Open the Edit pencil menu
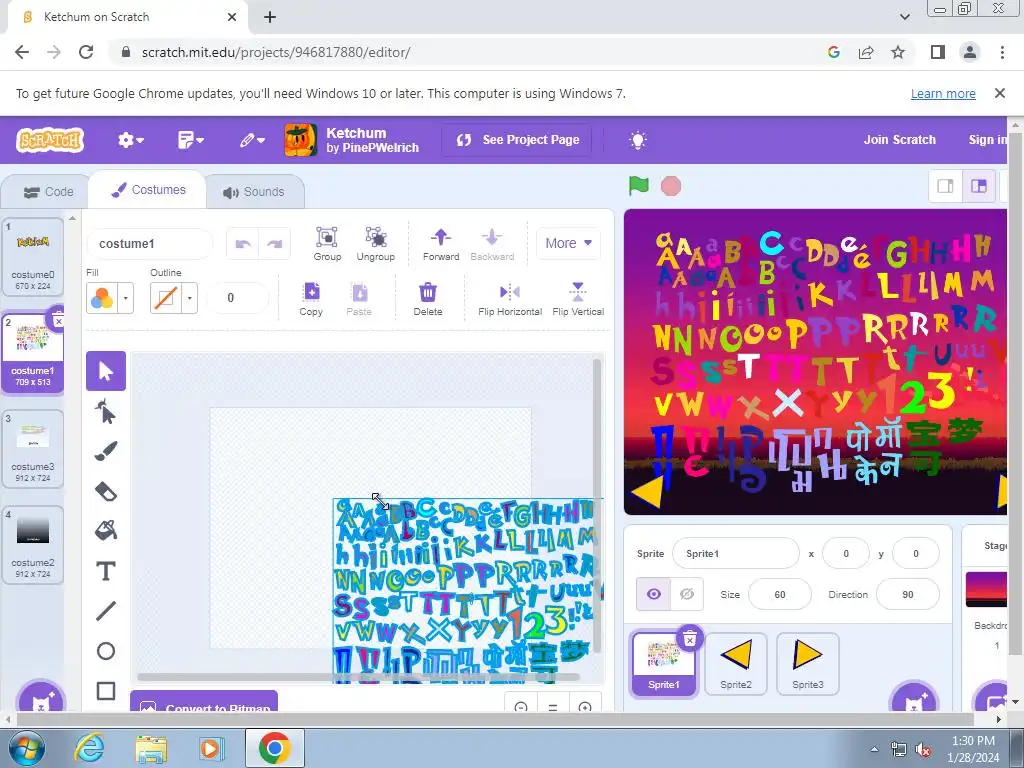The image size is (1024, 768). tap(251, 140)
